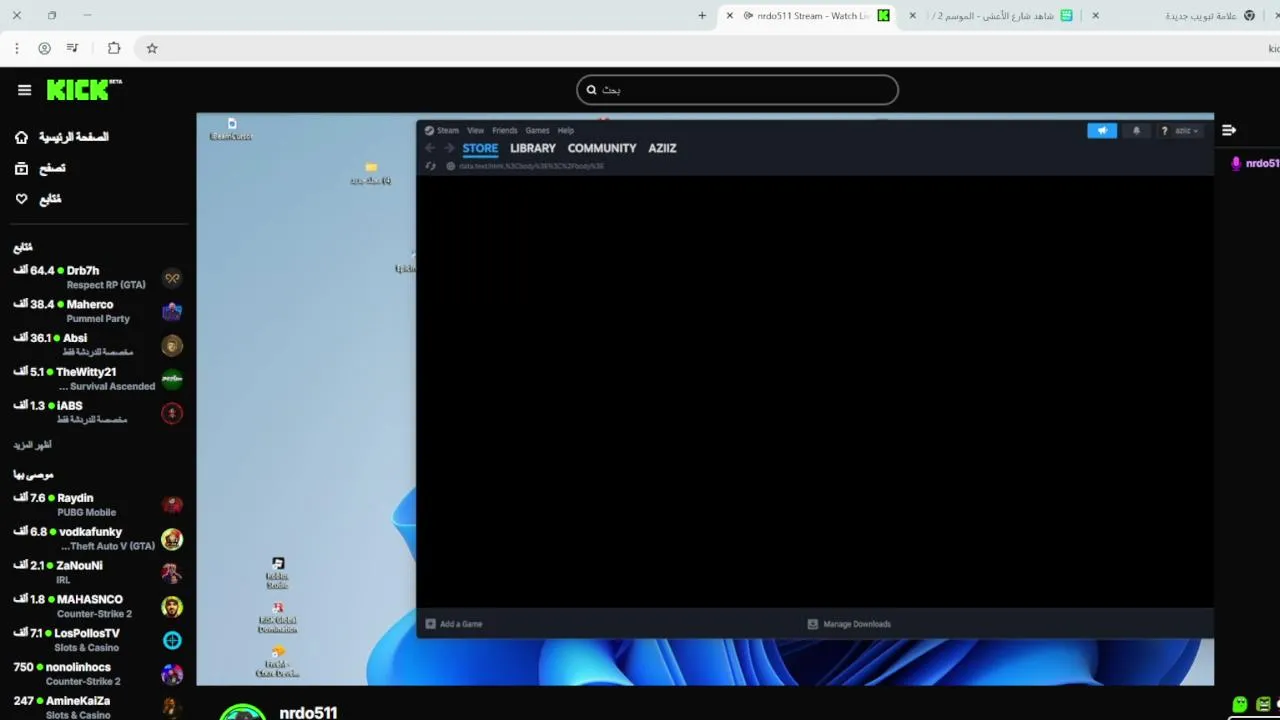
Task: Open Maherco channel in sidebar
Action: (98, 311)
